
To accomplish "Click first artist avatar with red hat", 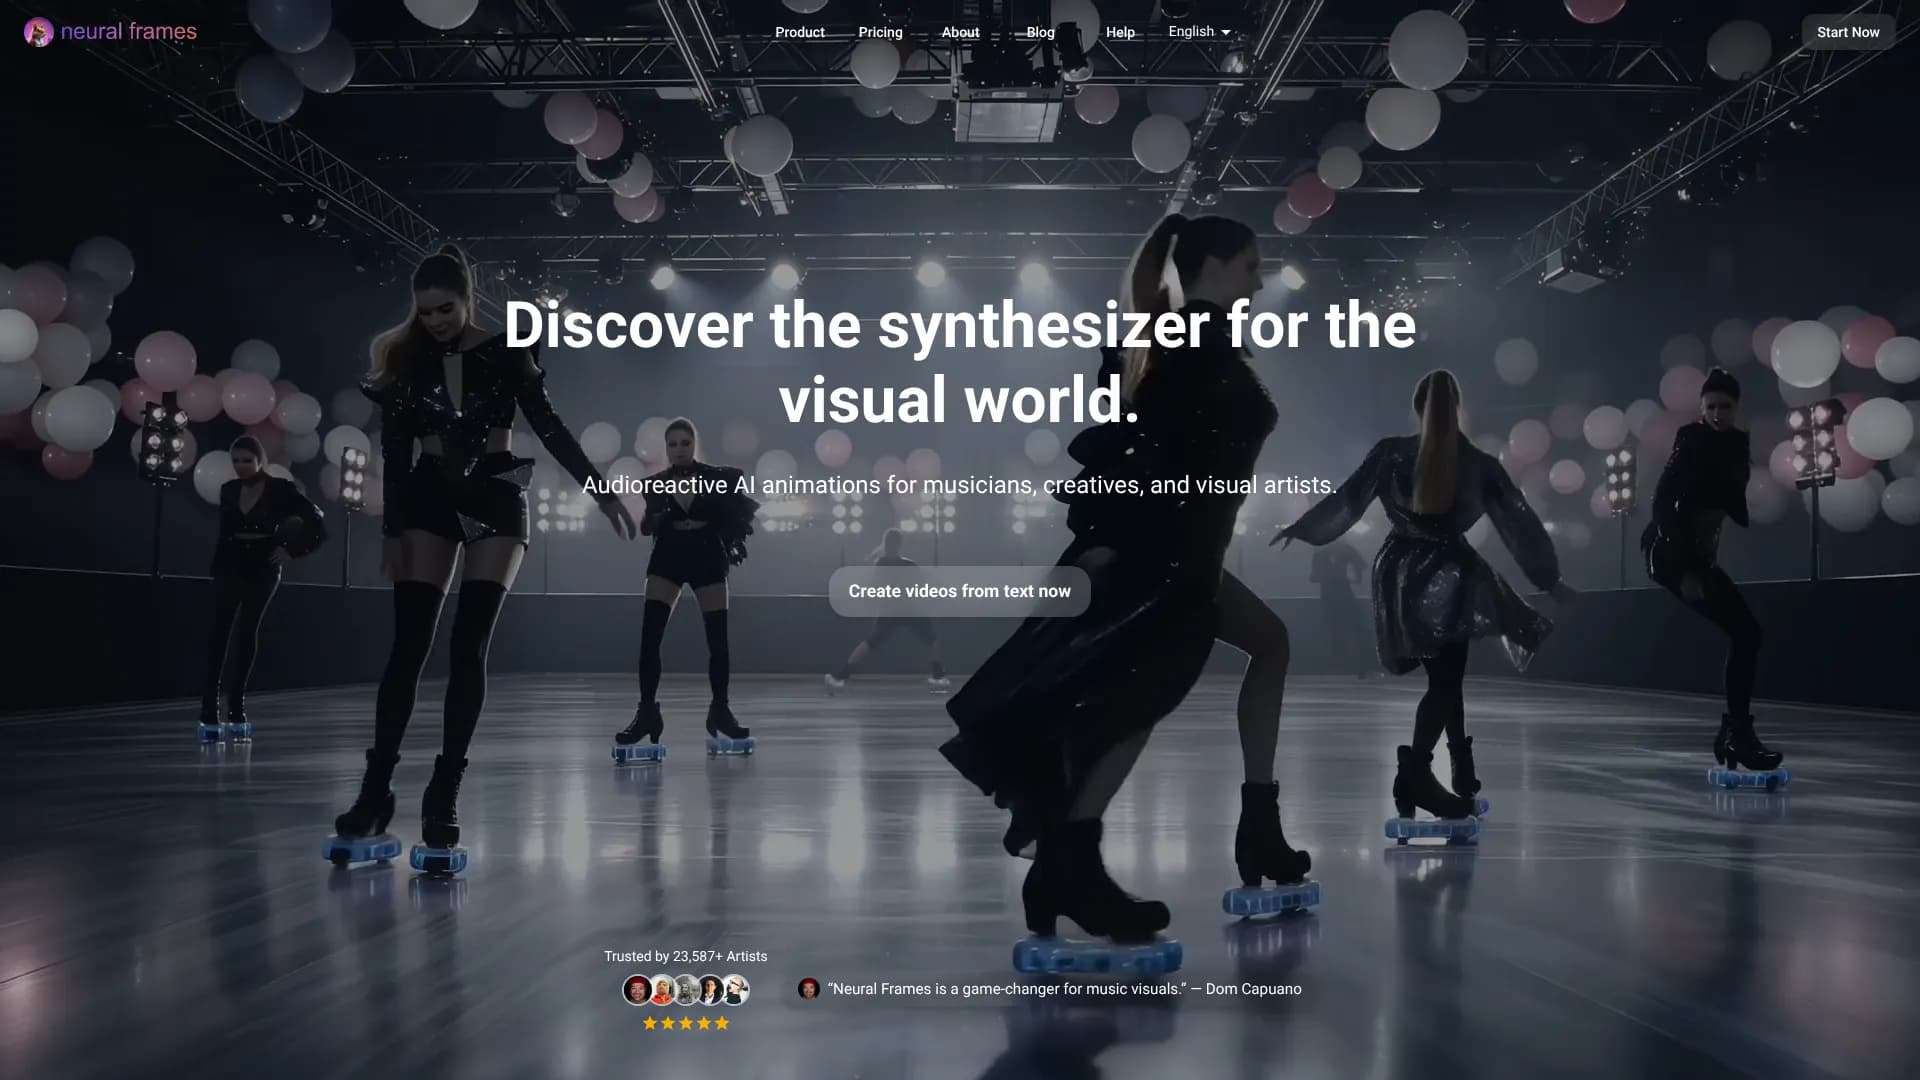I will click(637, 990).
